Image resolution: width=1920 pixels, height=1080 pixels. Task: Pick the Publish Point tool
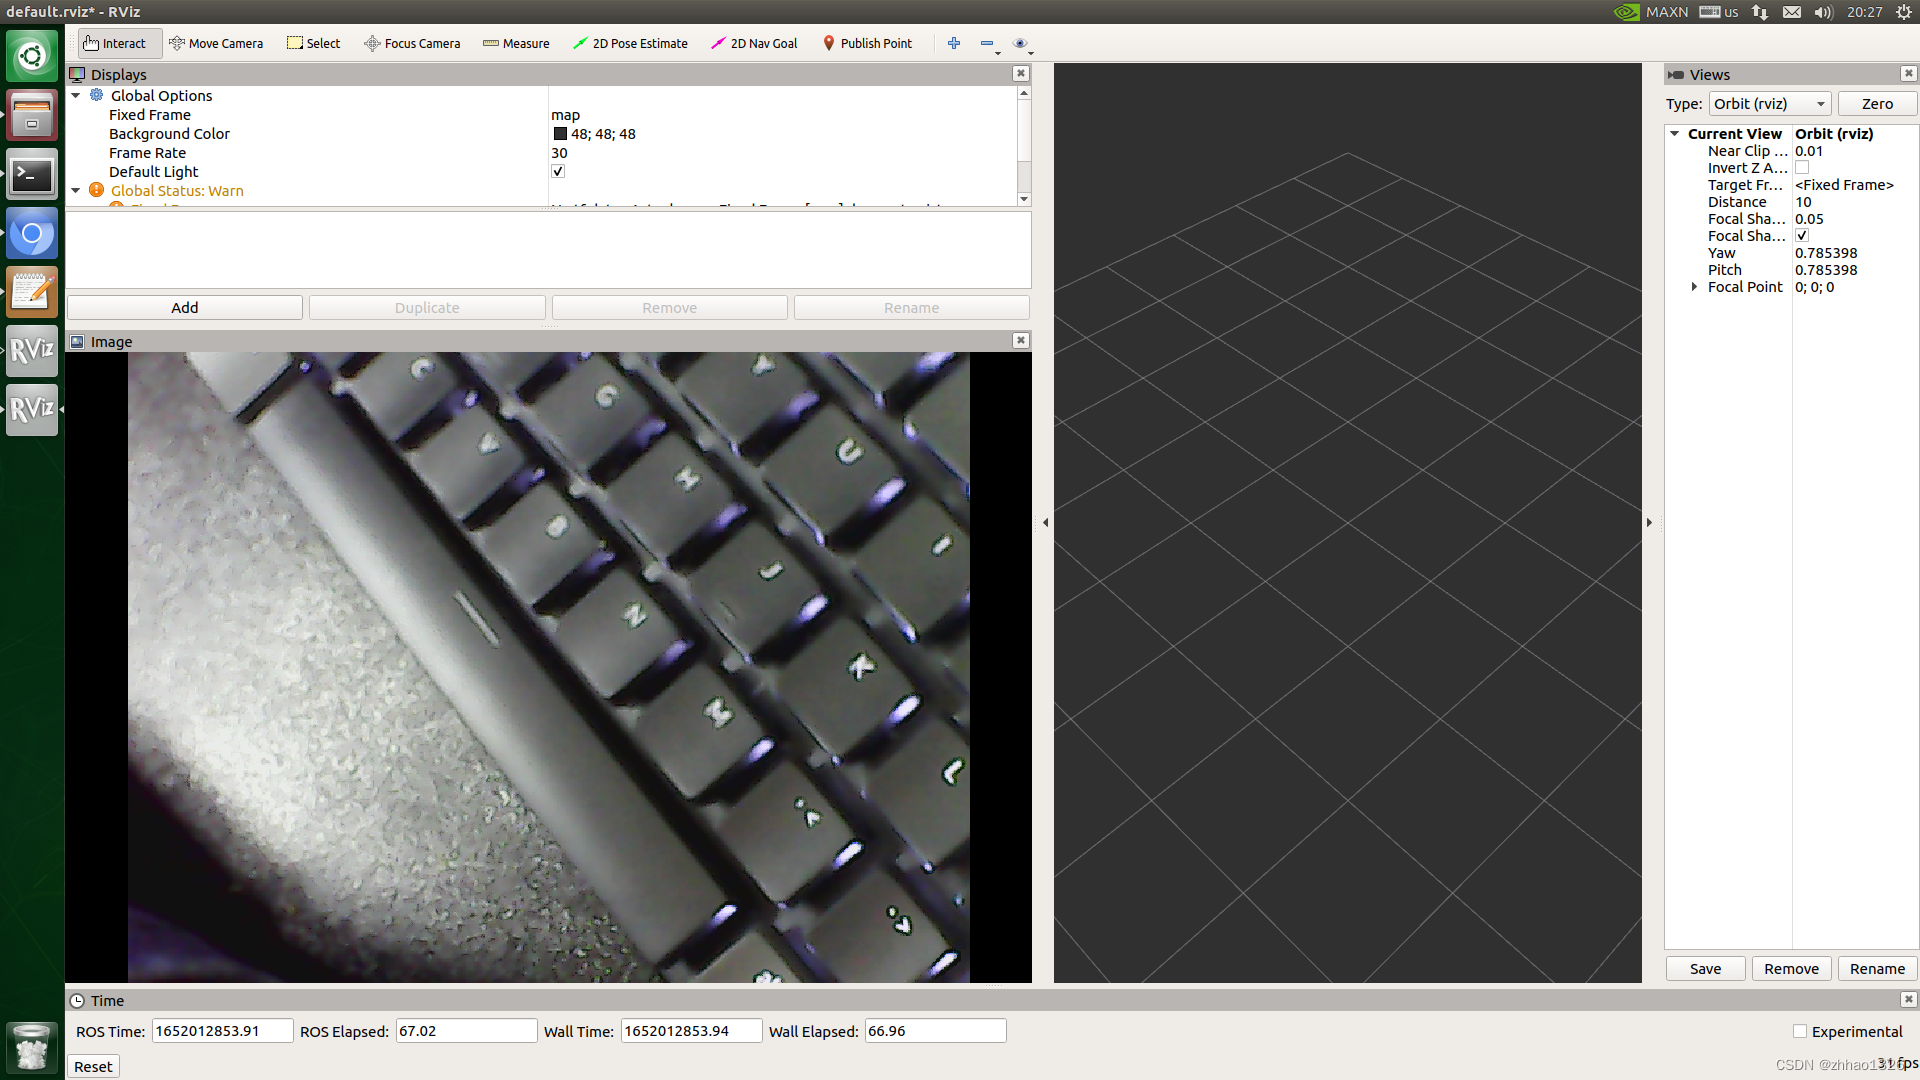(x=867, y=43)
